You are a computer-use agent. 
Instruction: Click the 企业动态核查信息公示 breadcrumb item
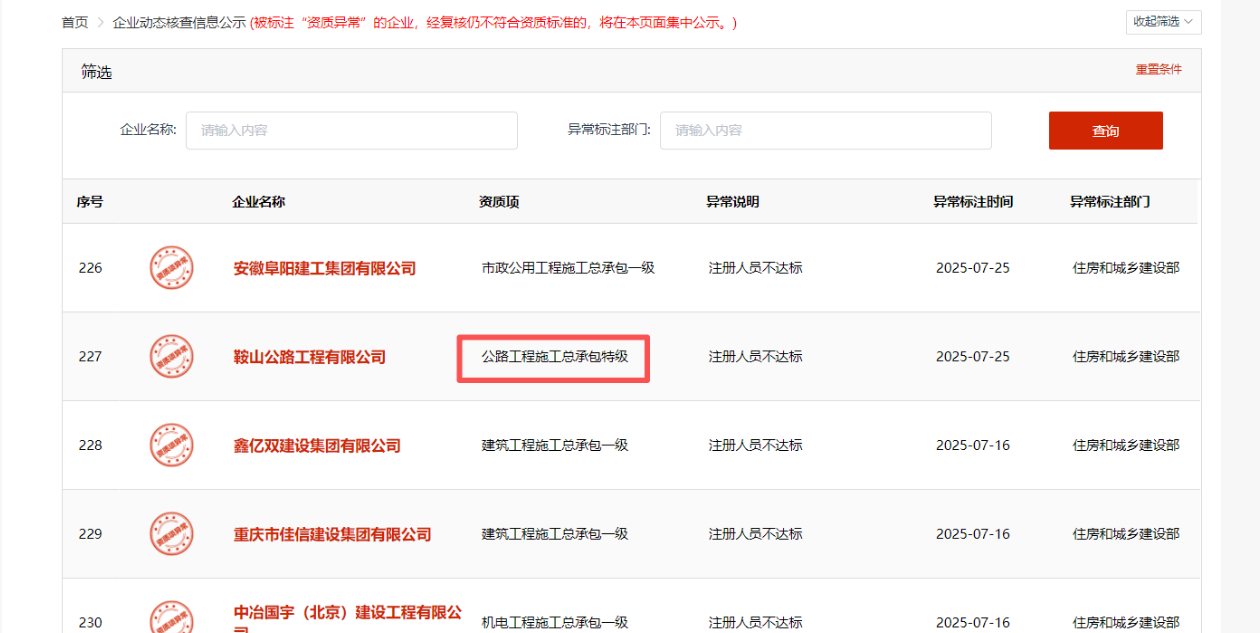point(179,22)
